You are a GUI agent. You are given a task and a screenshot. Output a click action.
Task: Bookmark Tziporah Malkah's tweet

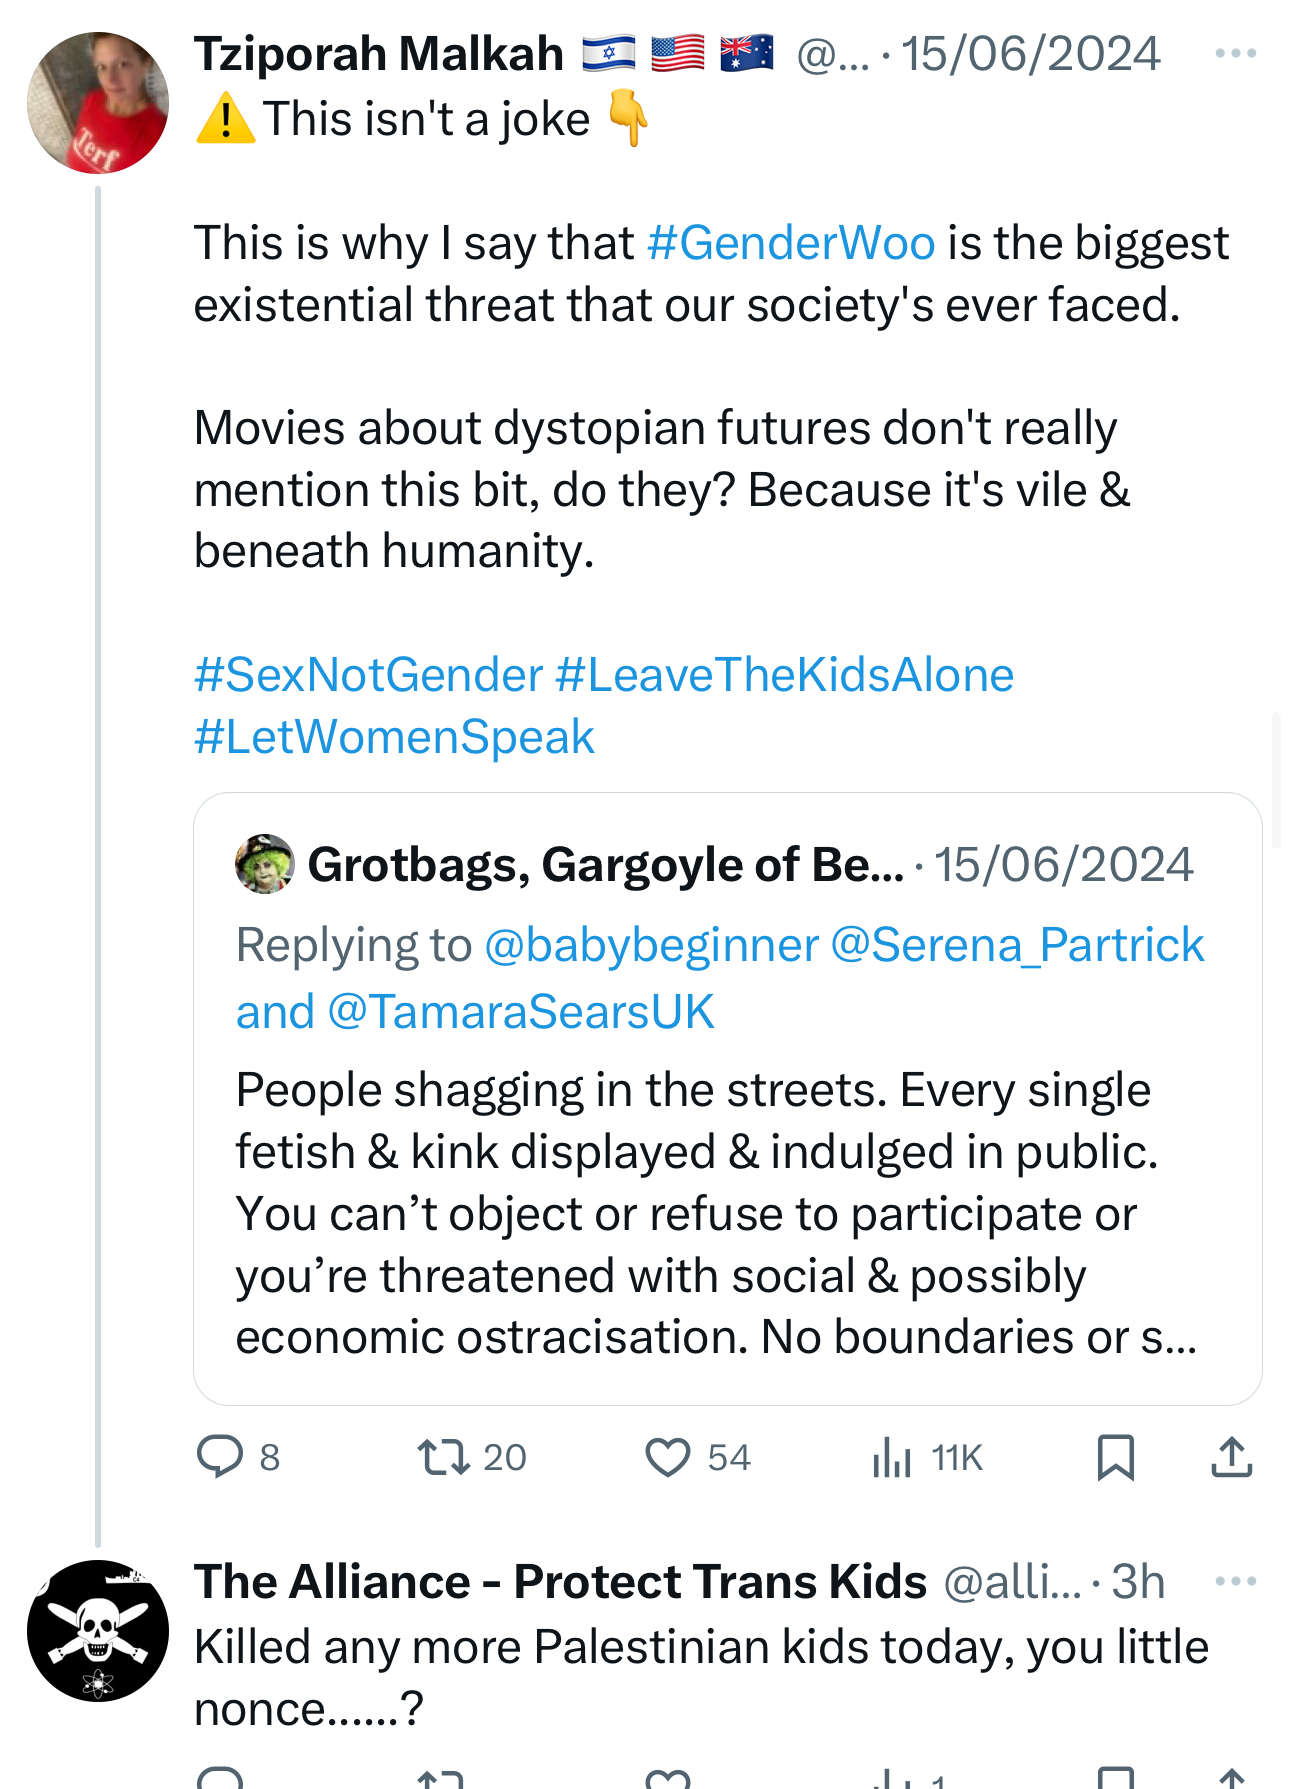[x=1115, y=1457]
